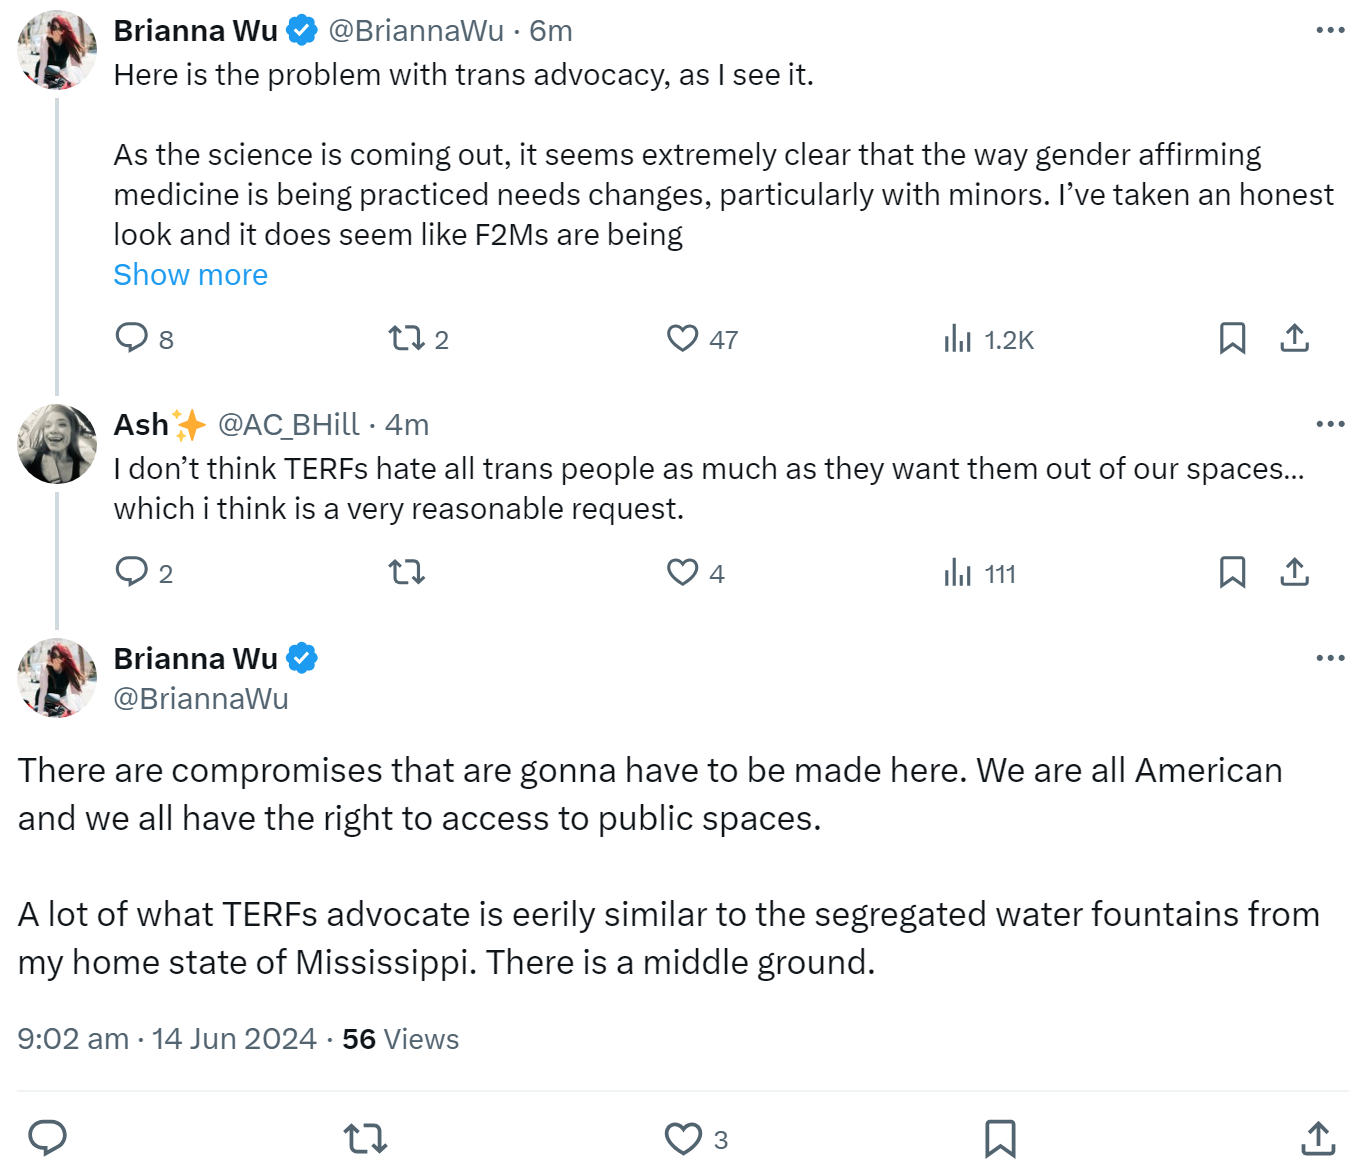The width and height of the screenshot is (1353, 1171).
Task: Like the tweet with 47 likes
Action: pos(682,338)
